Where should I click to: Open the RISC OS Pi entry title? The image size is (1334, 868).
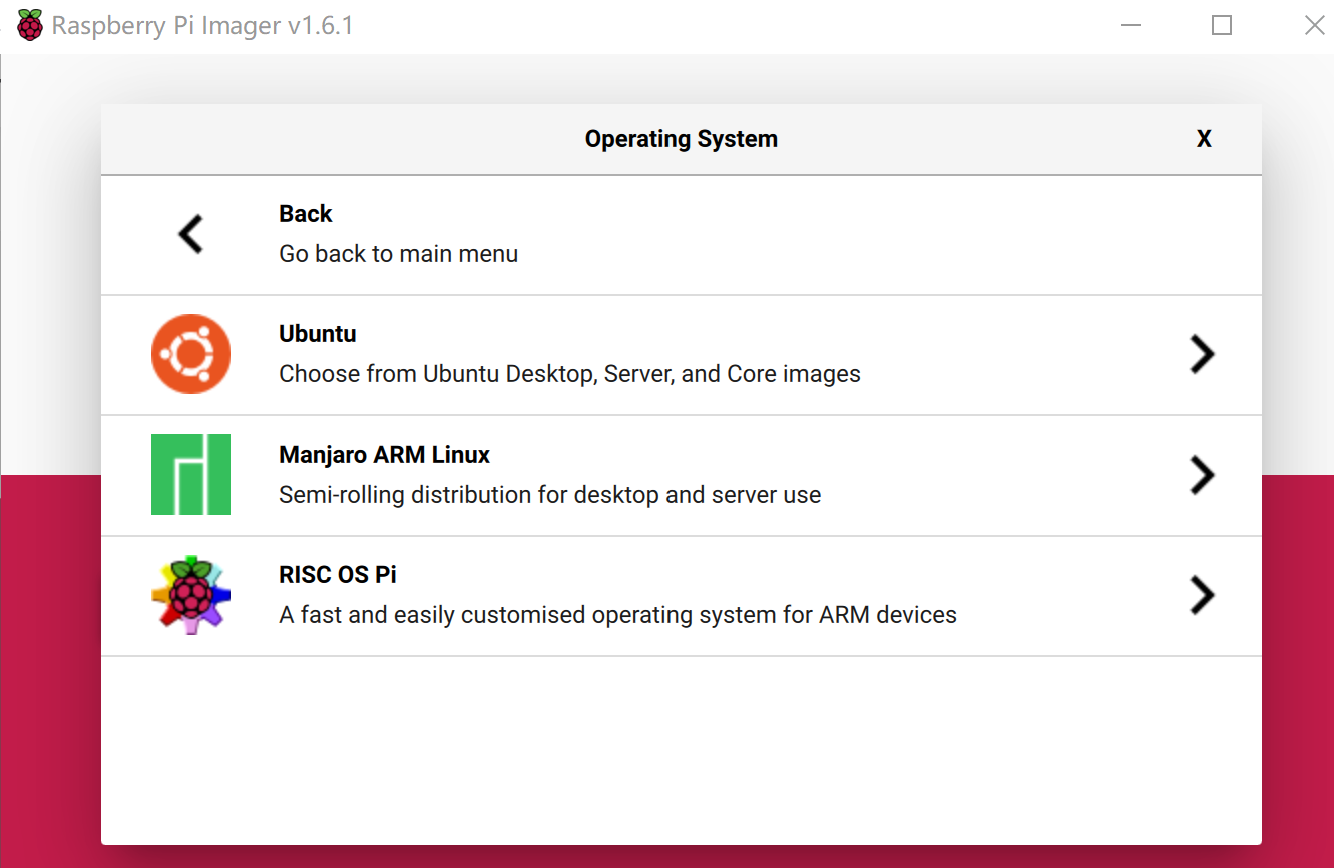(x=338, y=575)
